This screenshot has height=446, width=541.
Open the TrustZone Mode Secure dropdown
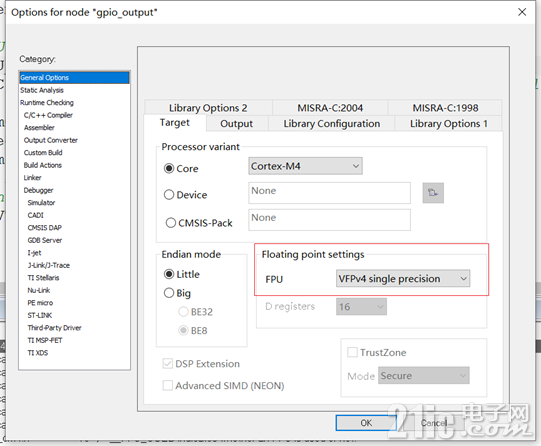pyautogui.click(x=424, y=376)
